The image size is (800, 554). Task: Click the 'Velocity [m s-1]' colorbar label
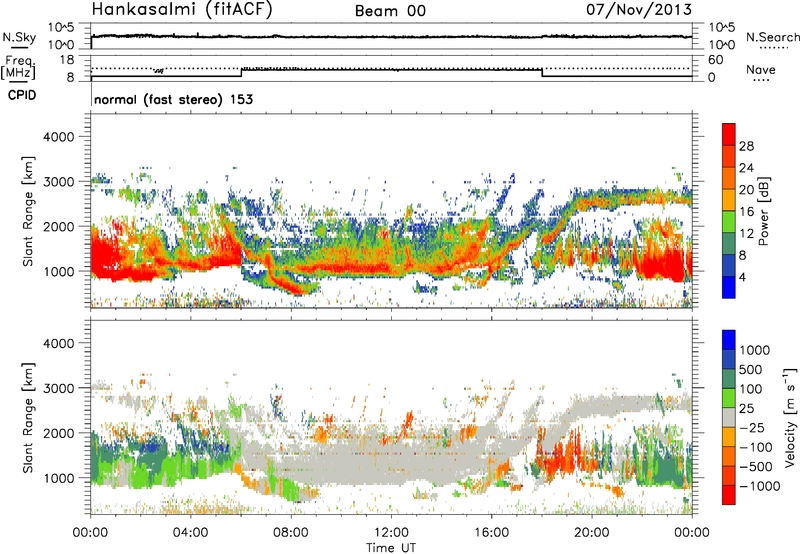(x=790, y=417)
